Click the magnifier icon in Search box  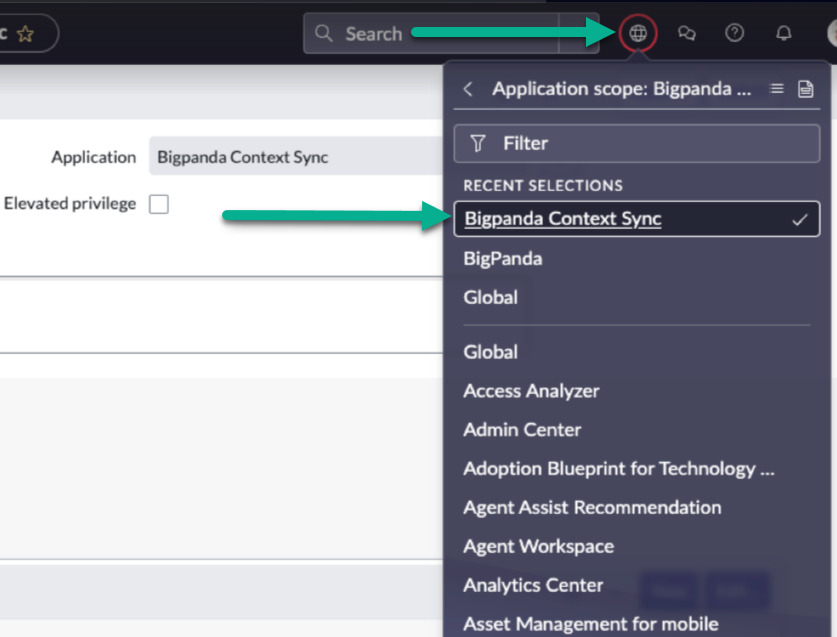[323, 33]
